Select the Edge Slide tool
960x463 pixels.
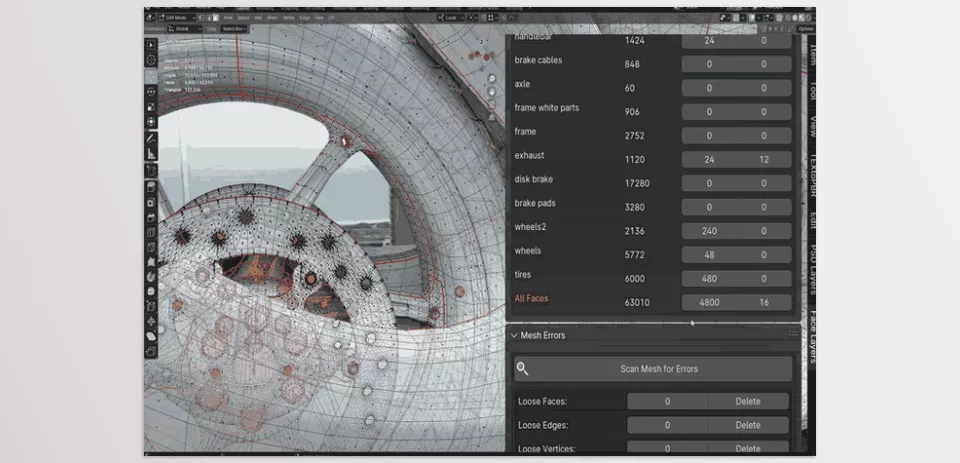[151, 306]
